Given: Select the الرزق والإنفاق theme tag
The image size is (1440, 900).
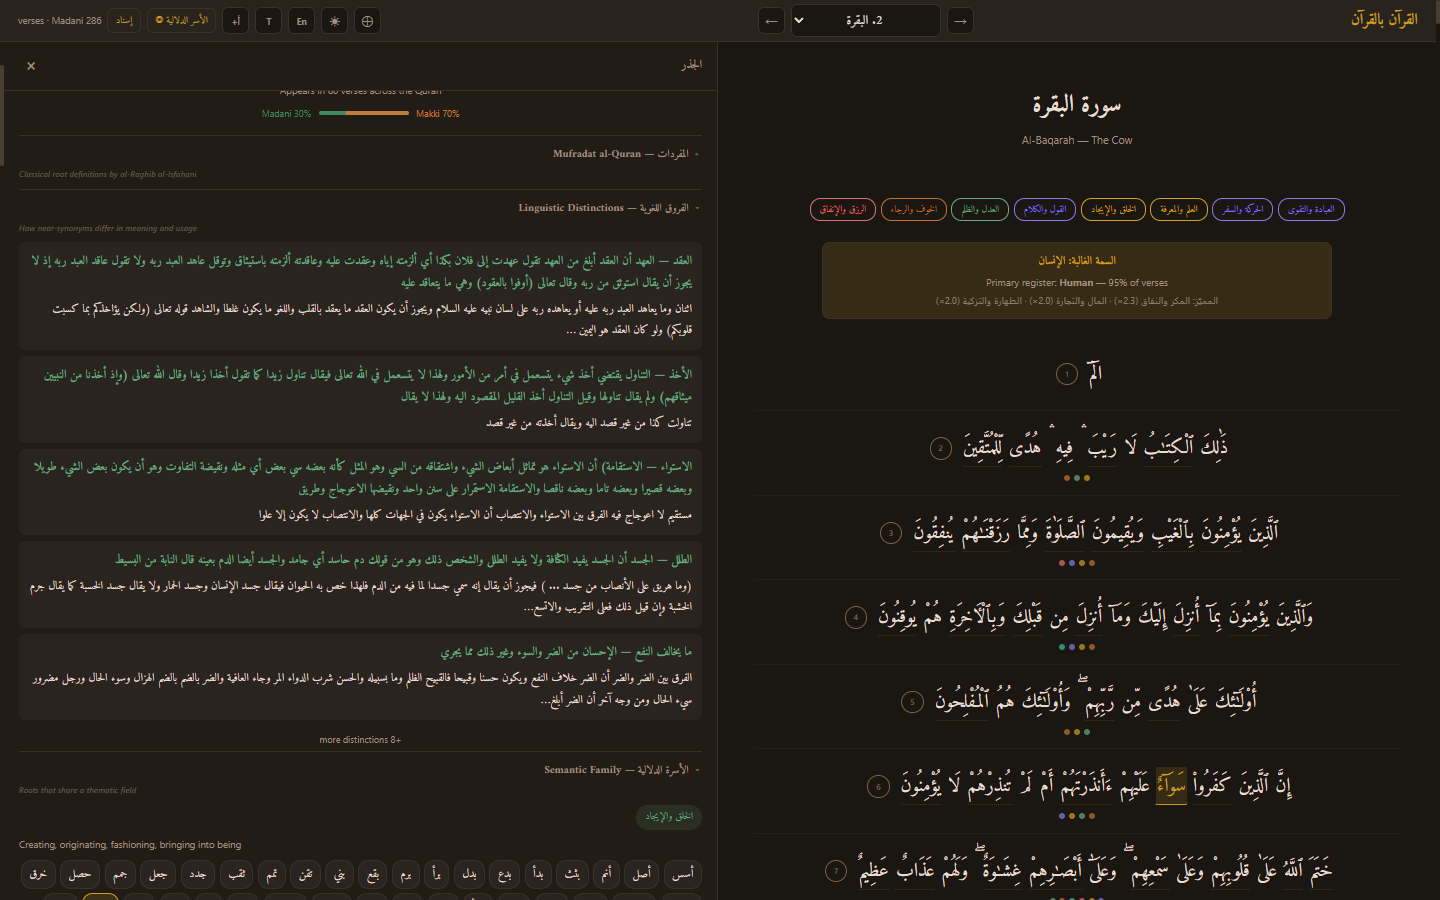Looking at the screenshot, I should (842, 209).
